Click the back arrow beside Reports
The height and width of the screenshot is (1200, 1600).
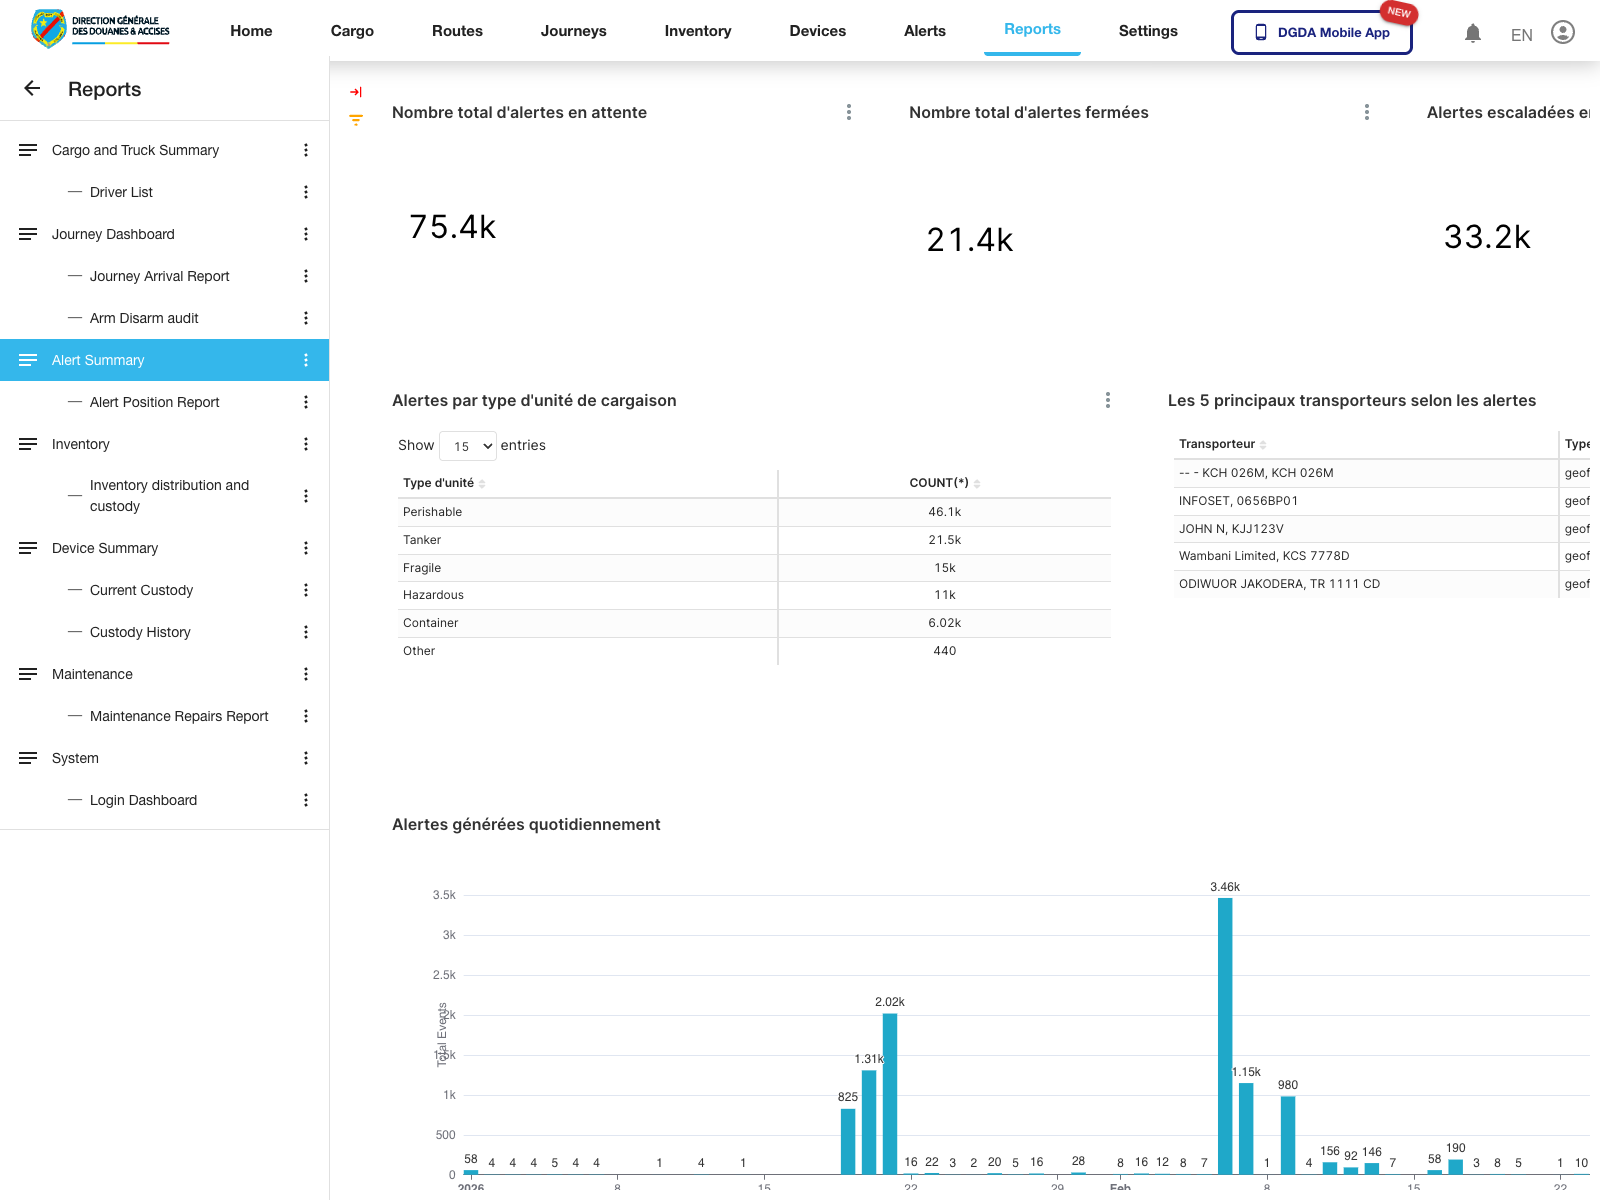coord(32,89)
